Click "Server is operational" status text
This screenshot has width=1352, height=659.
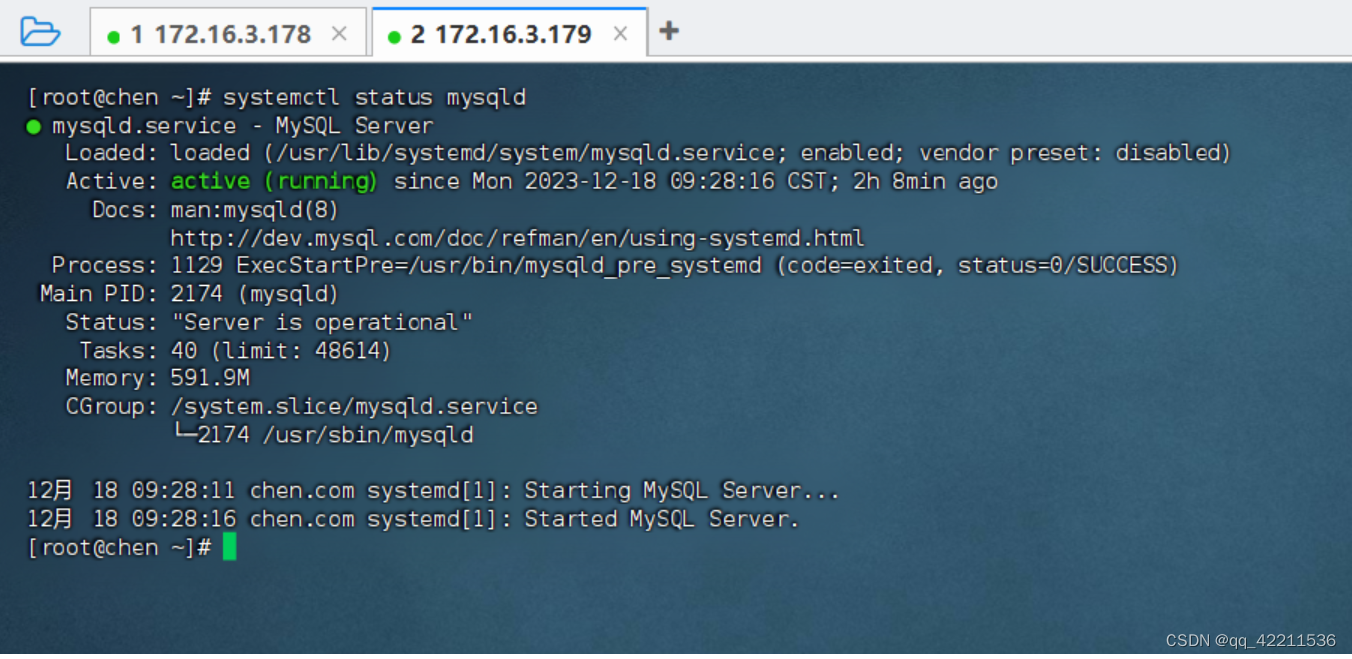tap(321, 322)
